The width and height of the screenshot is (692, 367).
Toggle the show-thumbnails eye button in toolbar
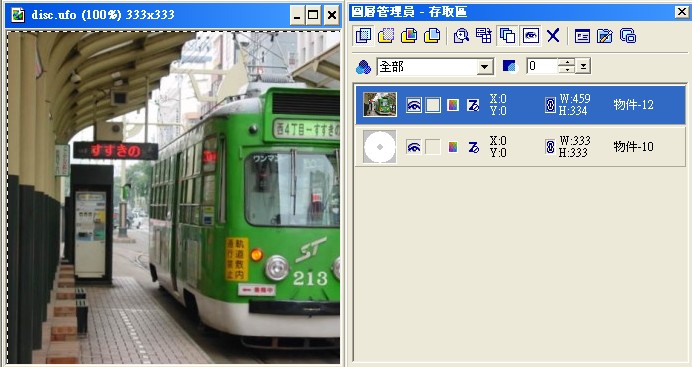click(x=530, y=36)
